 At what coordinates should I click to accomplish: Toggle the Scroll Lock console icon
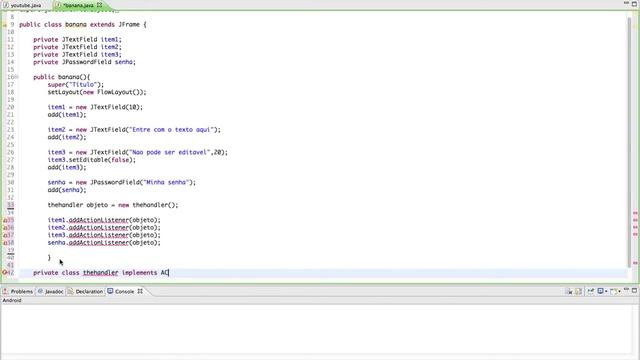click(578, 291)
